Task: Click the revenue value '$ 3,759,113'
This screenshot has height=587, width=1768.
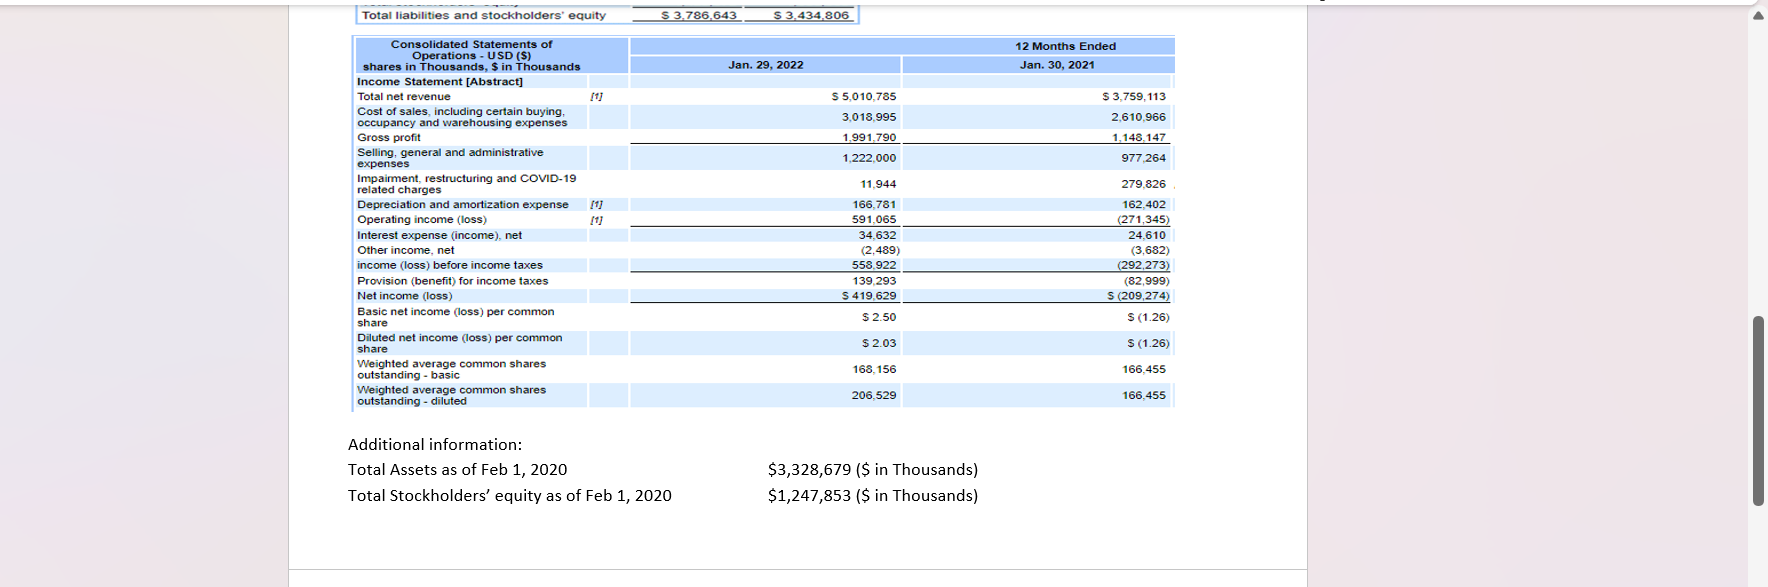Action: tap(1134, 97)
